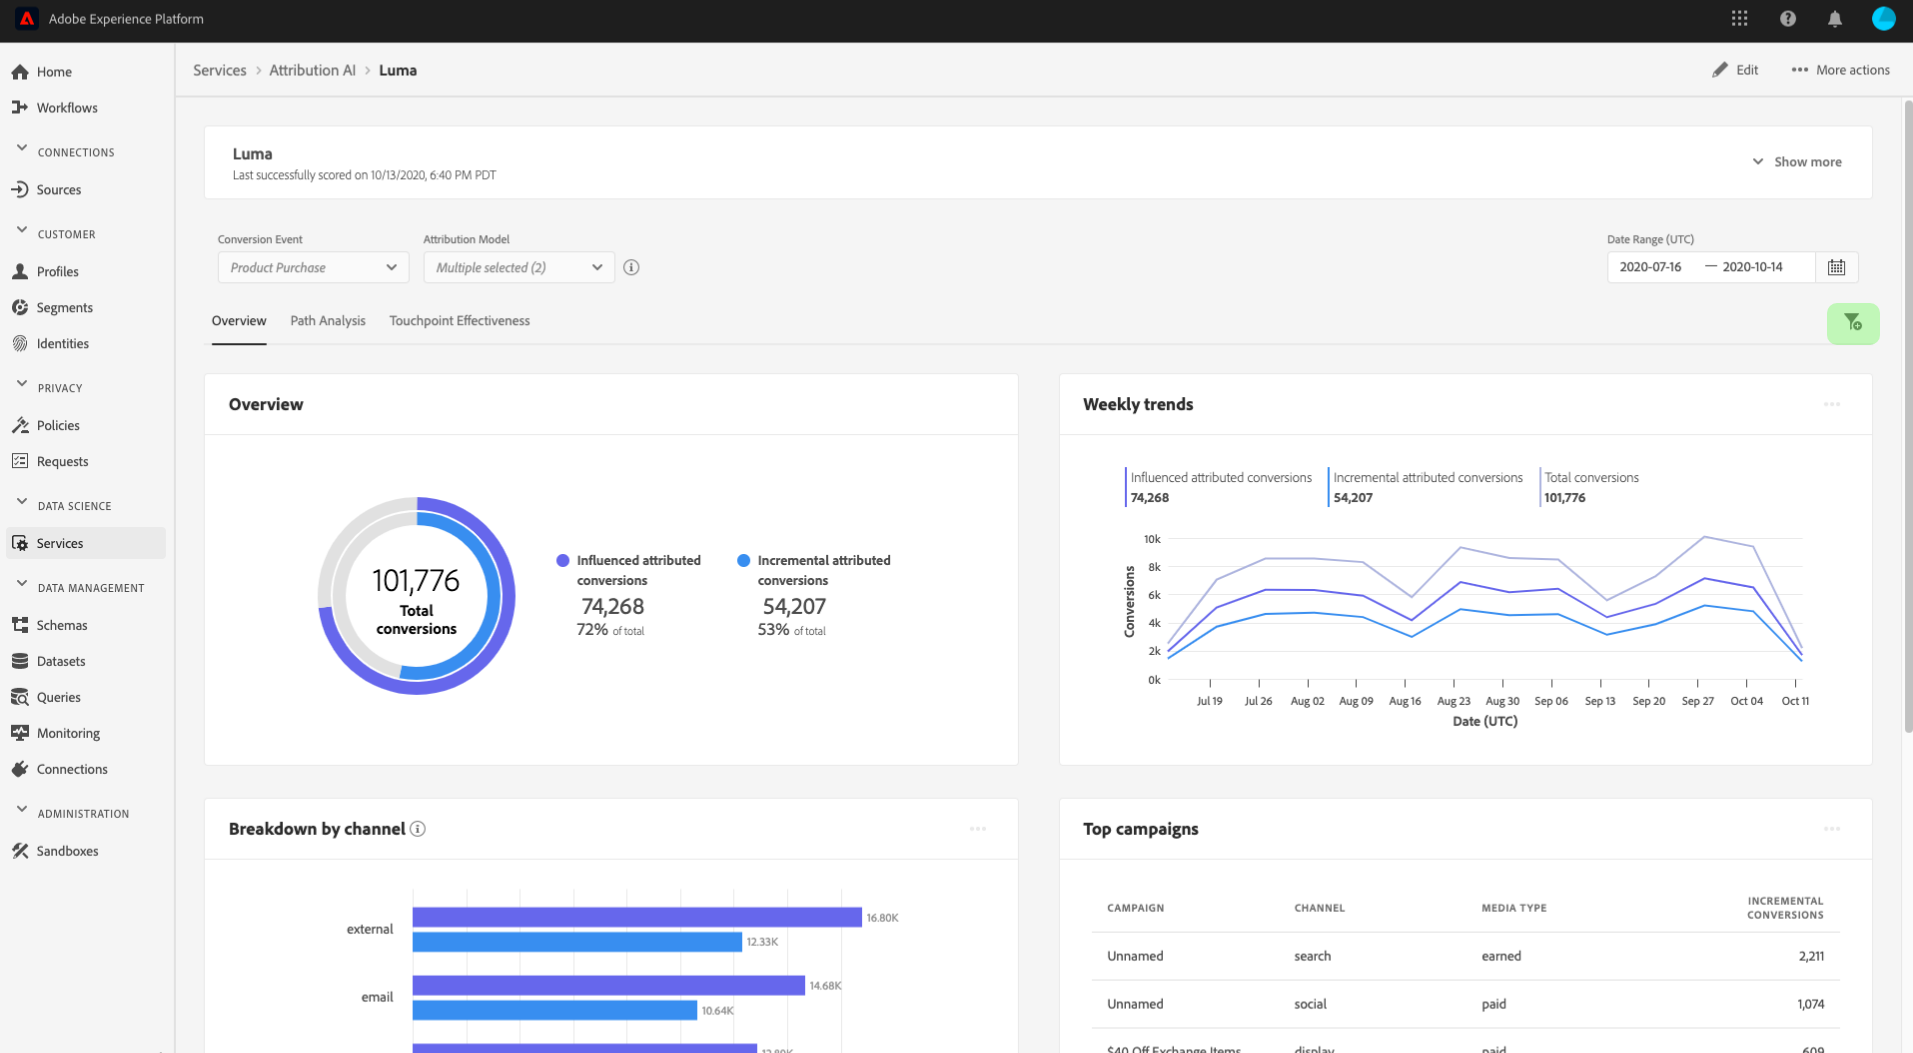
Task: Click the green filter icon button
Action: (x=1852, y=323)
